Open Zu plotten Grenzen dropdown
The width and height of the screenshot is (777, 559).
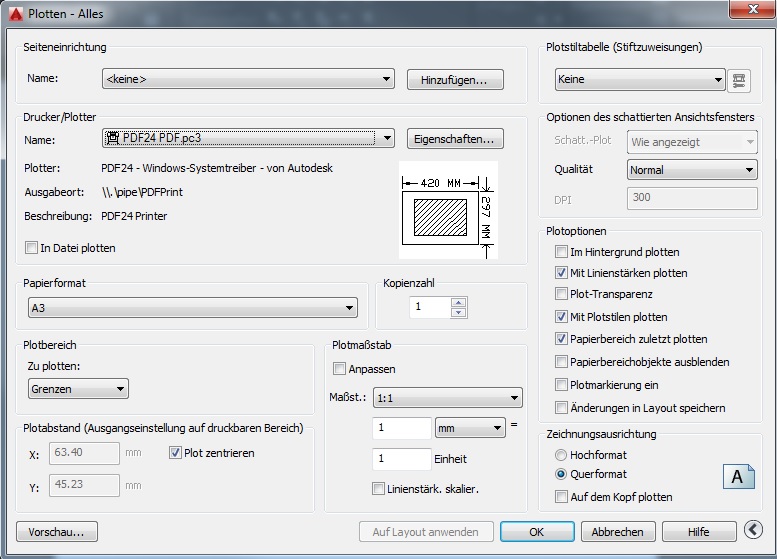[x=78, y=389]
